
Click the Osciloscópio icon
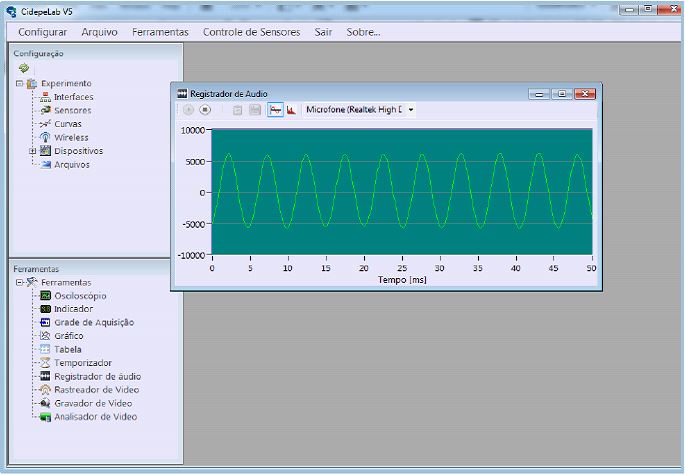pyautogui.click(x=45, y=296)
